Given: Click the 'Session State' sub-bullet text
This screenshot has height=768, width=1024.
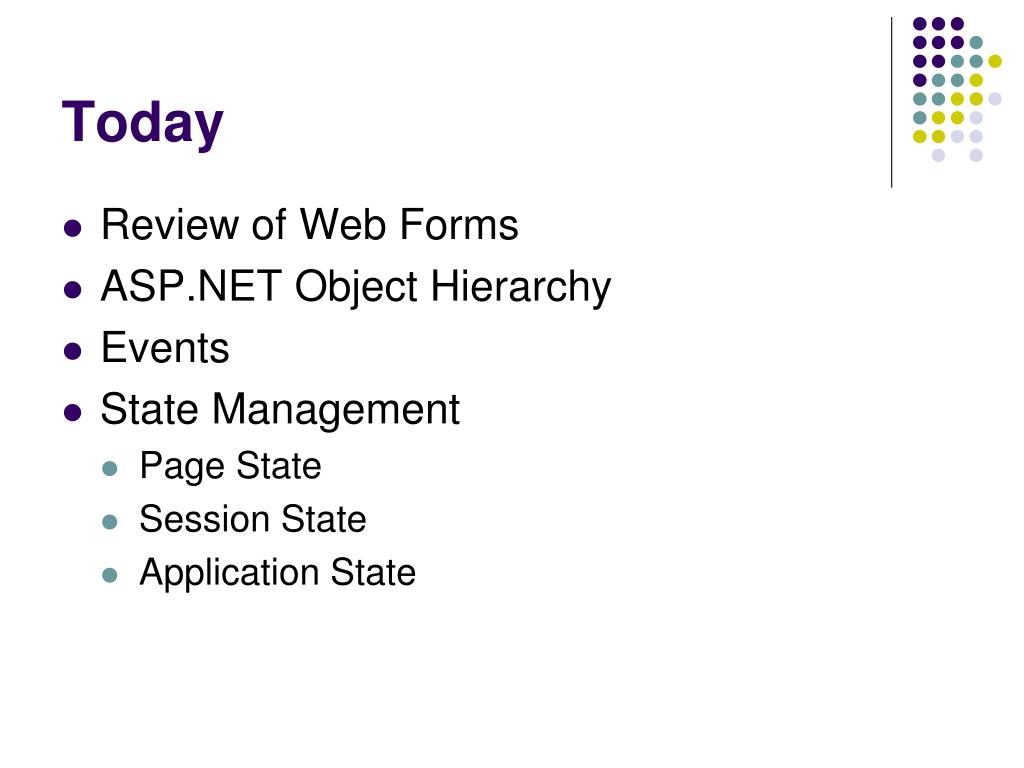Looking at the screenshot, I should click(253, 520).
